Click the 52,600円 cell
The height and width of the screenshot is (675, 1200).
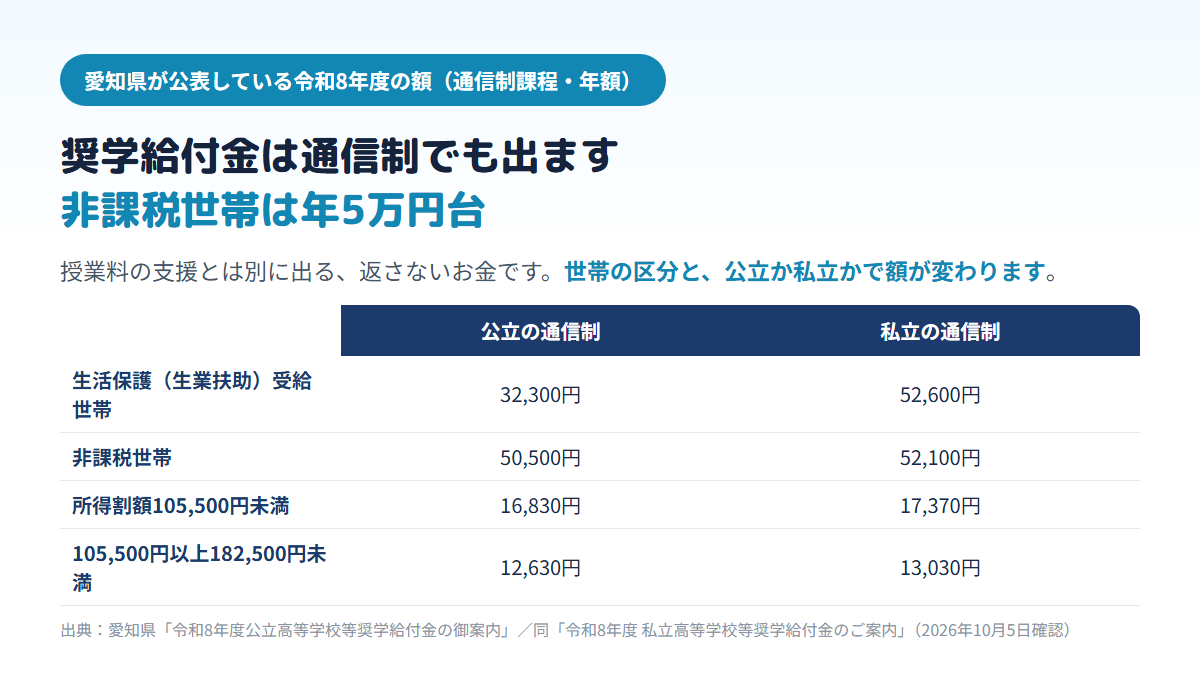point(940,395)
